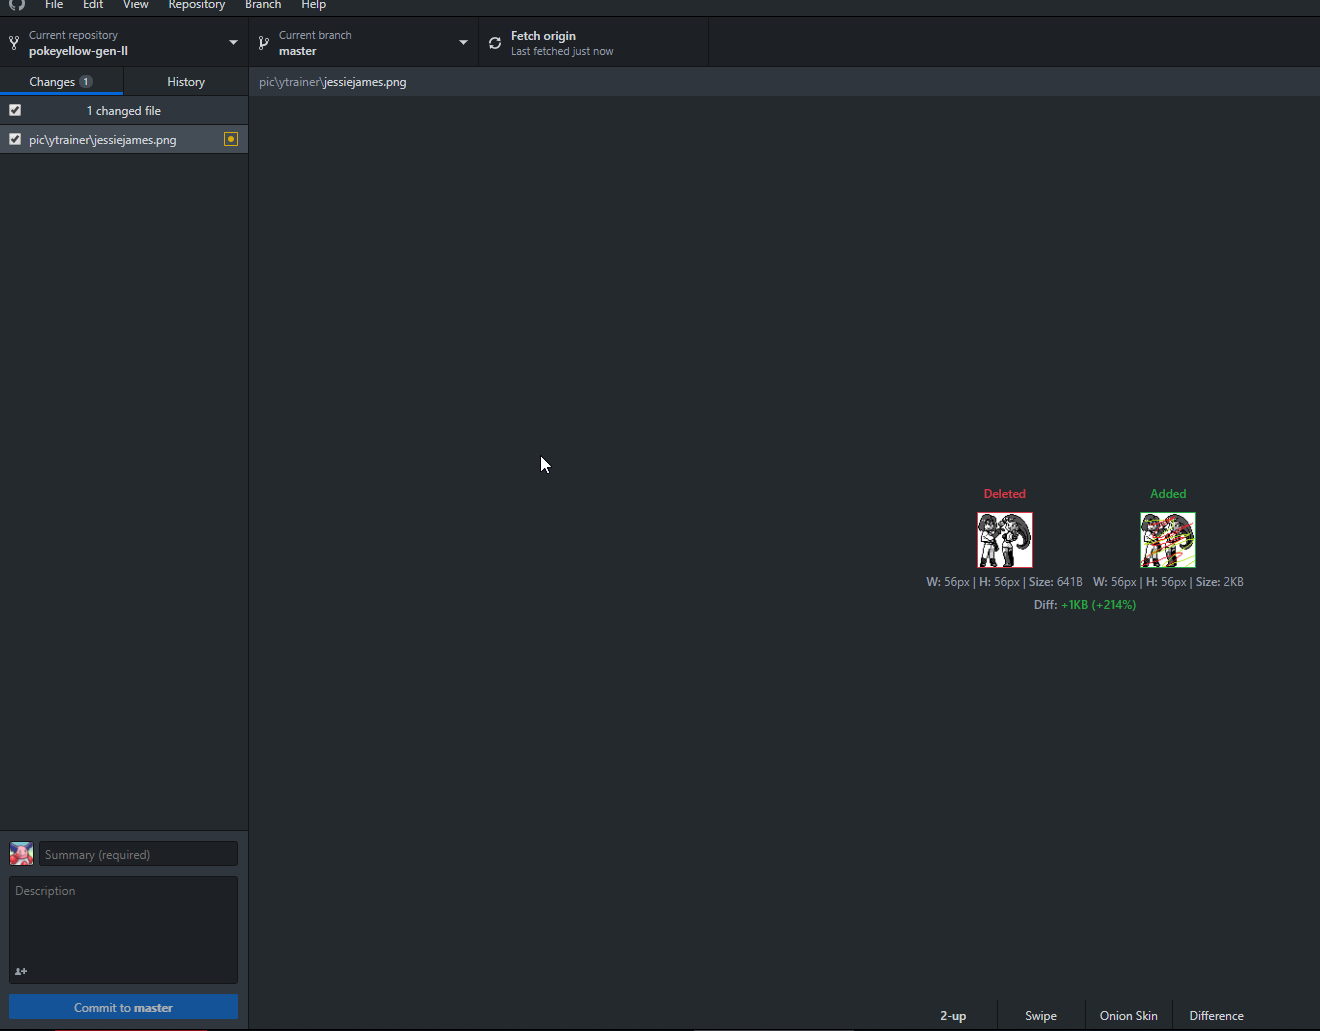
Task: Open the Branch menu
Action: click(x=263, y=5)
